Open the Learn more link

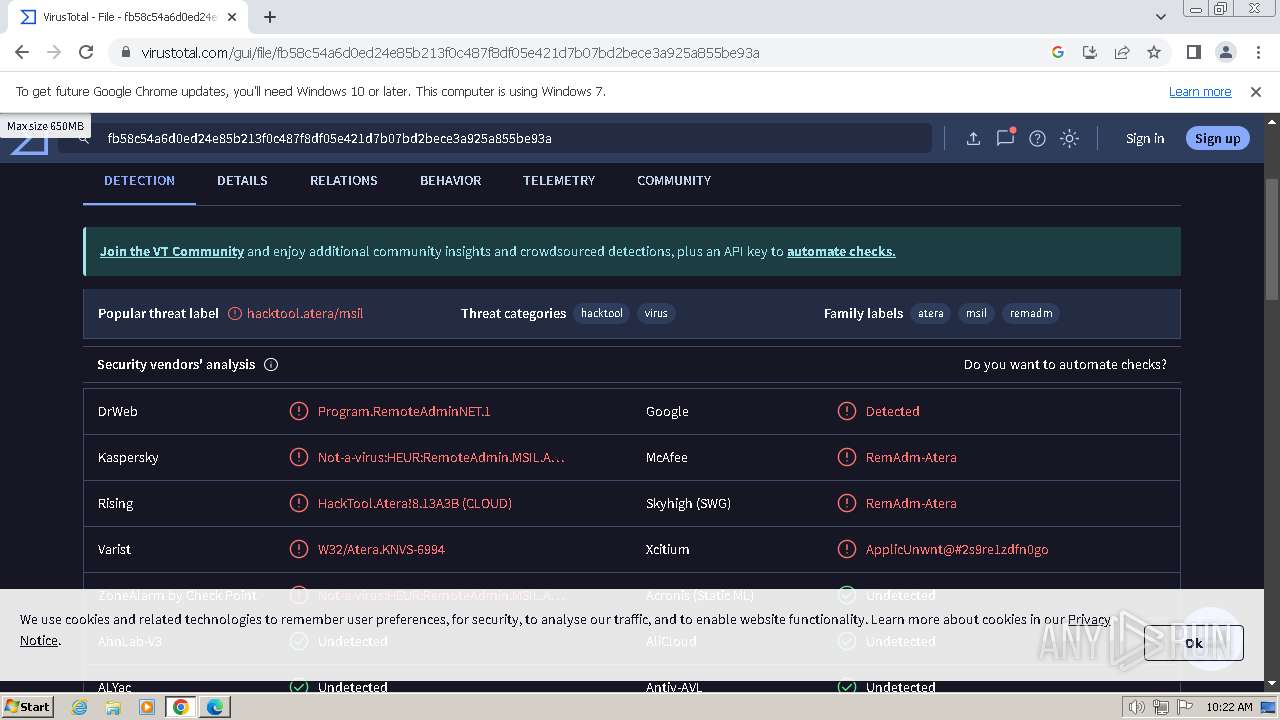(x=1200, y=92)
